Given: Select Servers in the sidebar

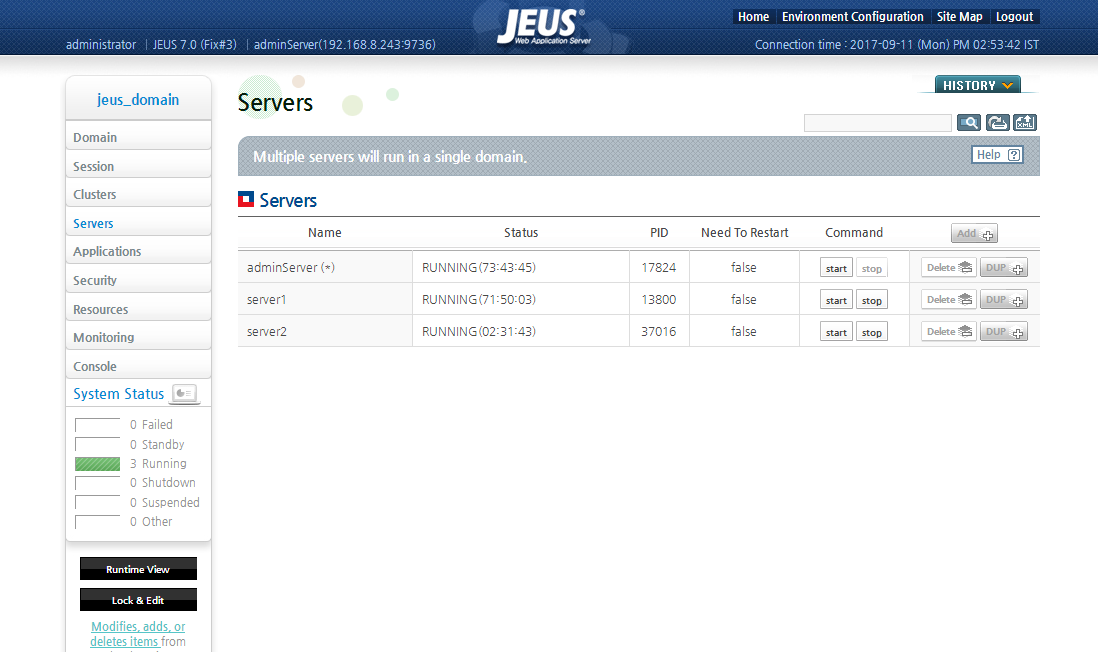Looking at the screenshot, I should [138, 223].
